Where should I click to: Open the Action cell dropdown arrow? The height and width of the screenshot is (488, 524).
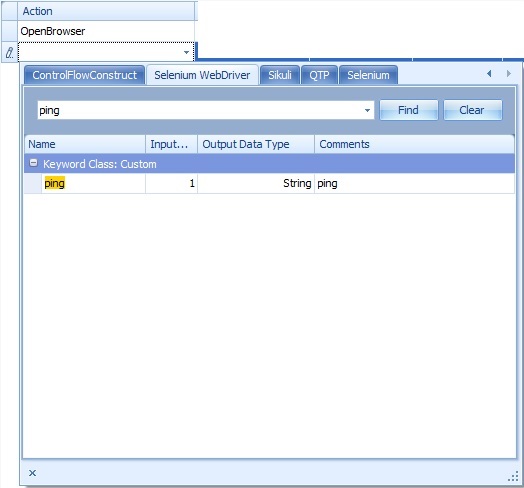coord(186,52)
